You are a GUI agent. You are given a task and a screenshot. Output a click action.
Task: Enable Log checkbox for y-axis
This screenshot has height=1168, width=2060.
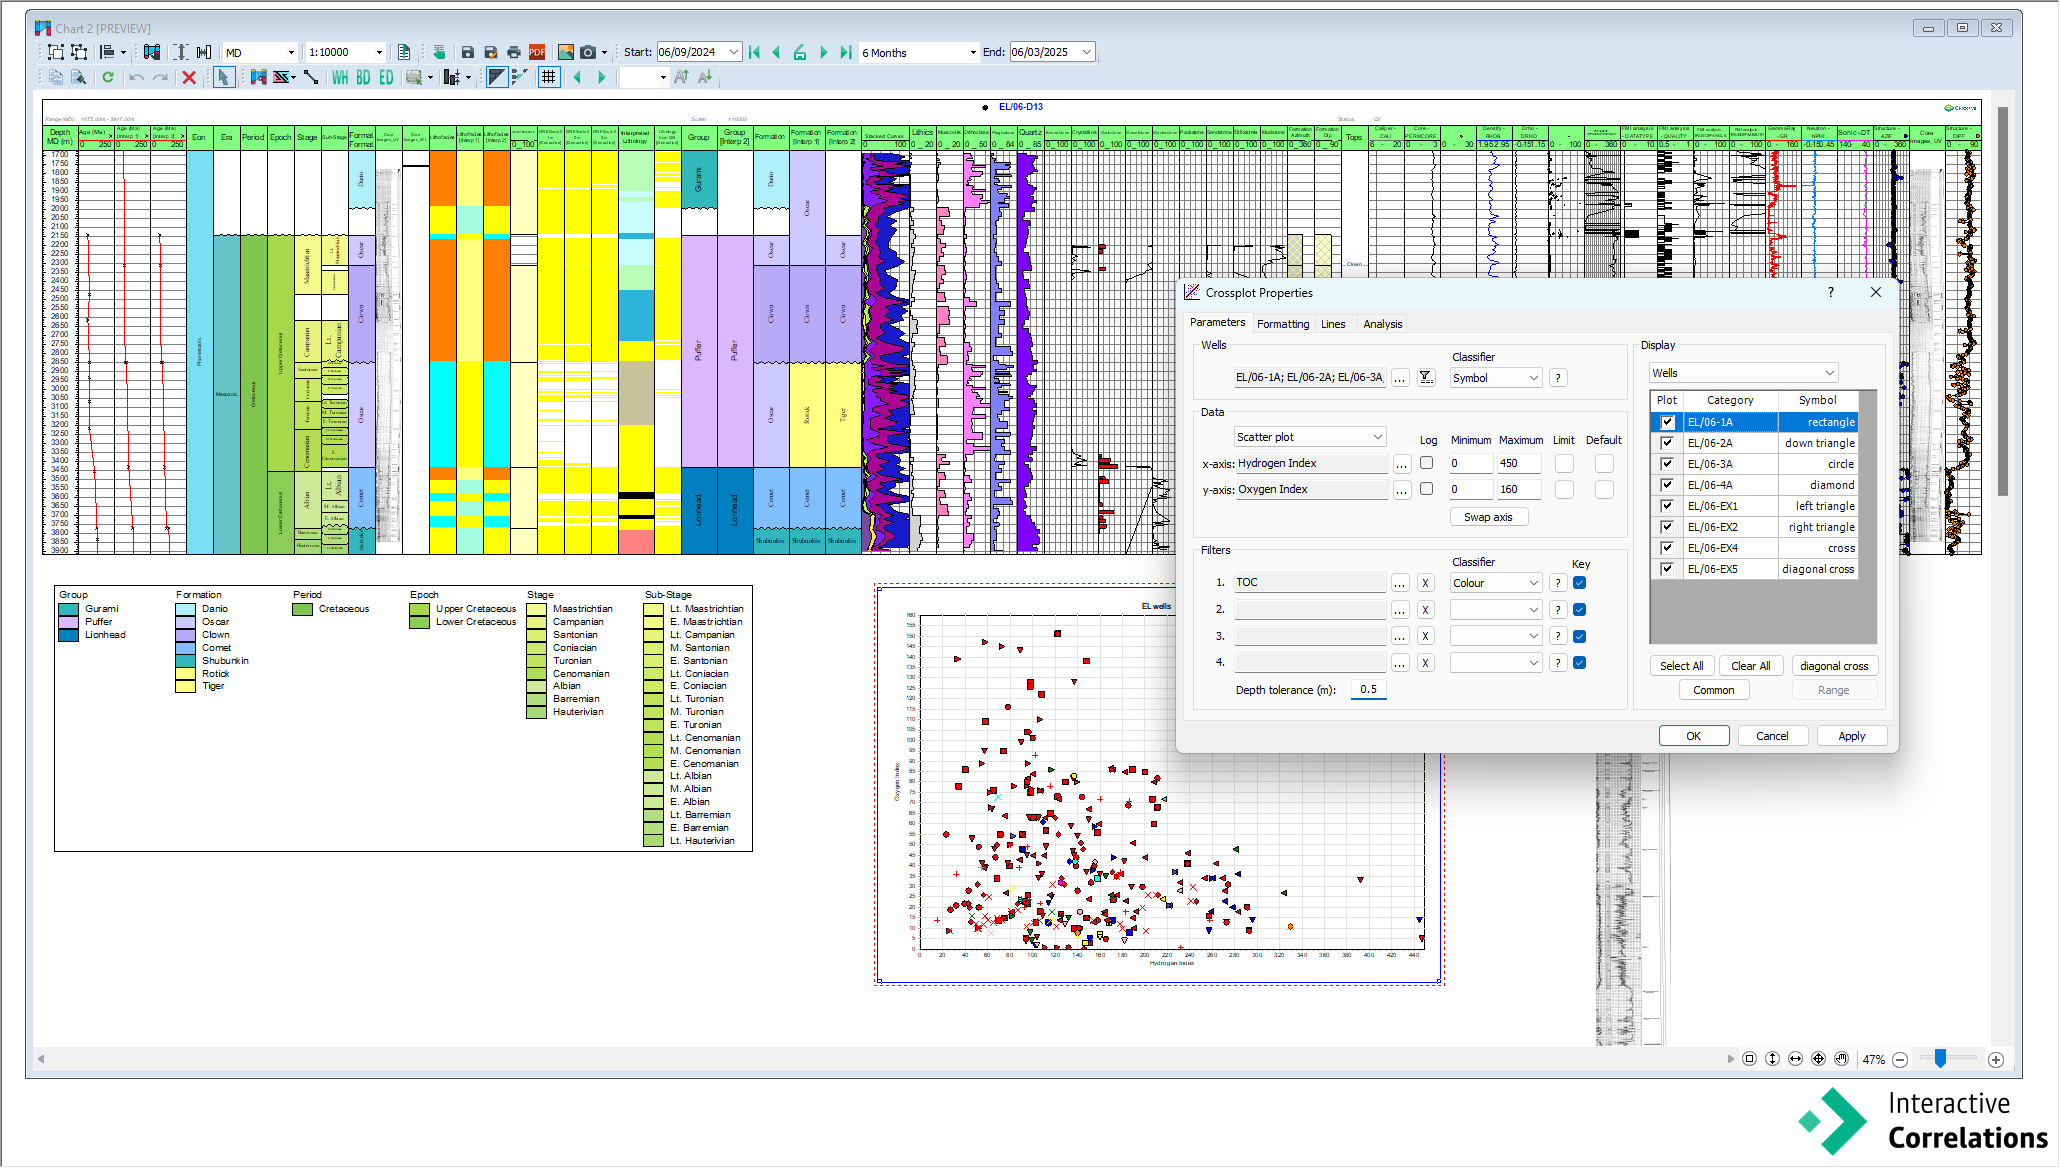click(x=1427, y=489)
